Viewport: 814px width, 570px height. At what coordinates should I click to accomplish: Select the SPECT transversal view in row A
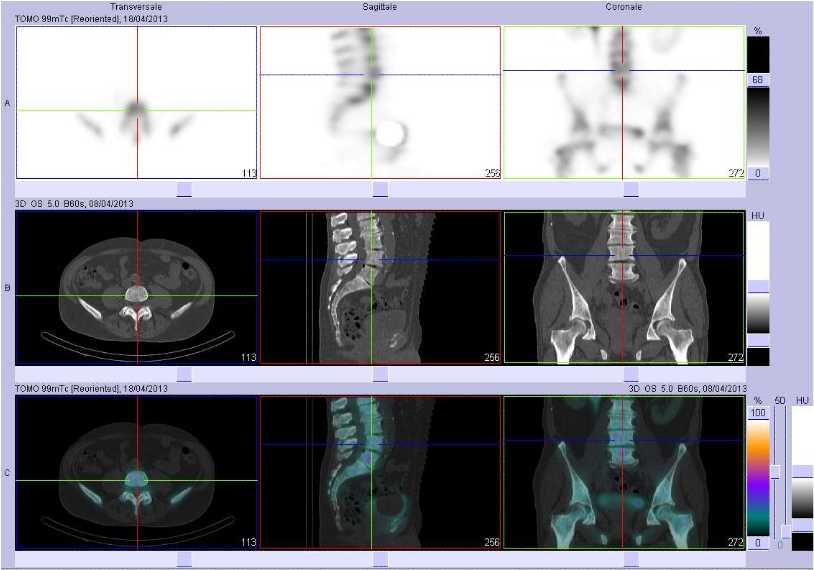tap(137, 102)
